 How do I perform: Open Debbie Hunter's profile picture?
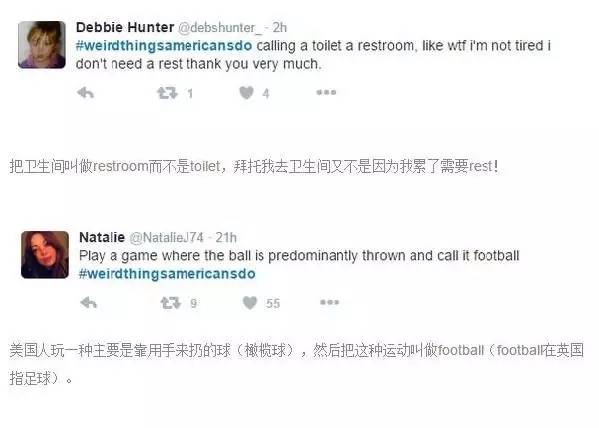(42, 45)
